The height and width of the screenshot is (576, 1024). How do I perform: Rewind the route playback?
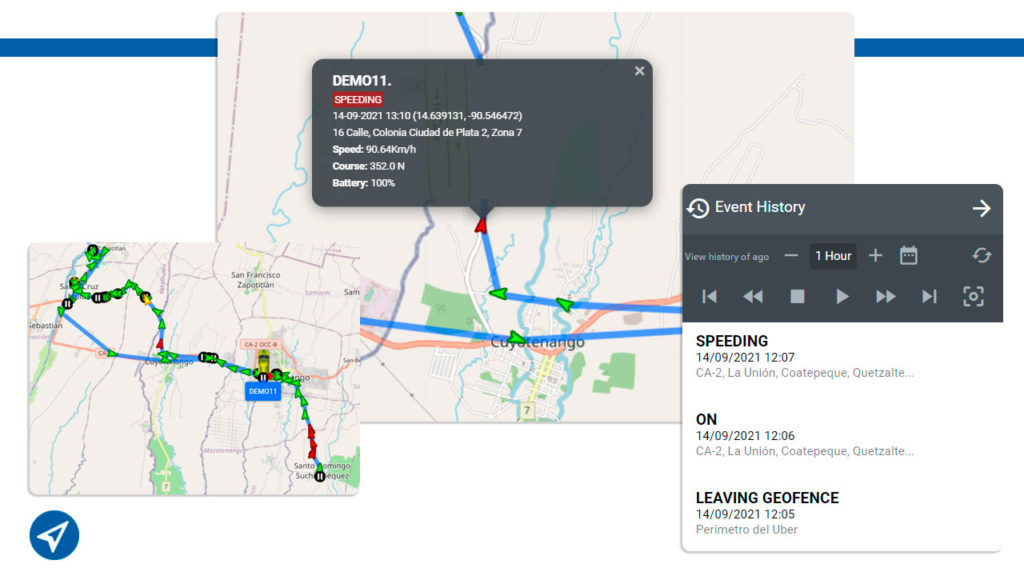[753, 296]
